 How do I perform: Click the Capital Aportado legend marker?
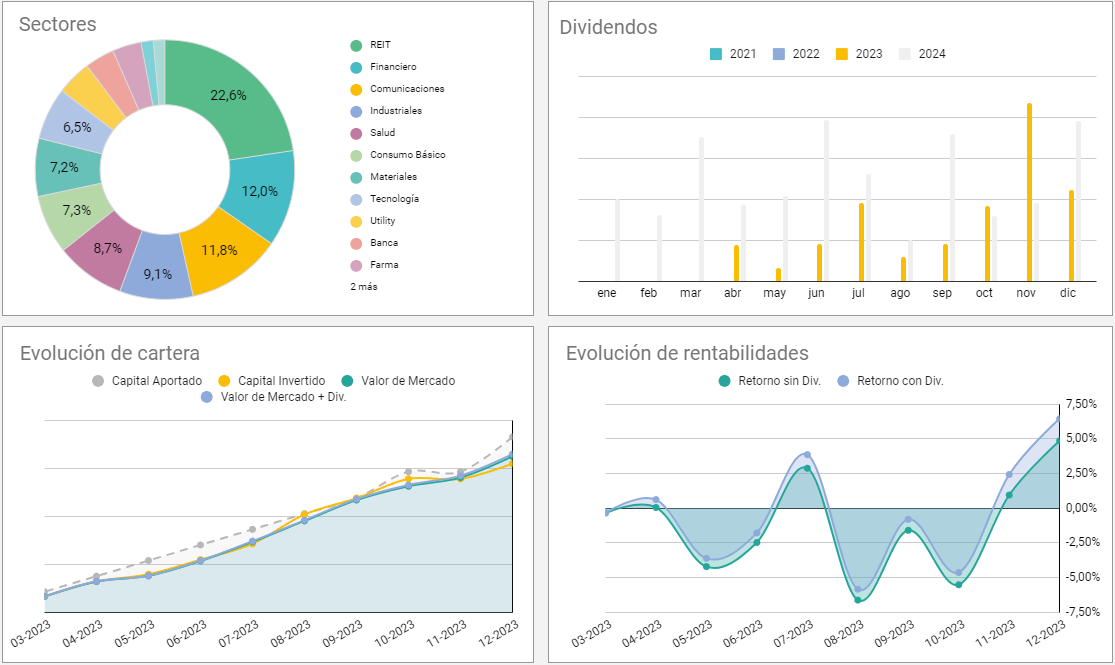[x=97, y=381]
